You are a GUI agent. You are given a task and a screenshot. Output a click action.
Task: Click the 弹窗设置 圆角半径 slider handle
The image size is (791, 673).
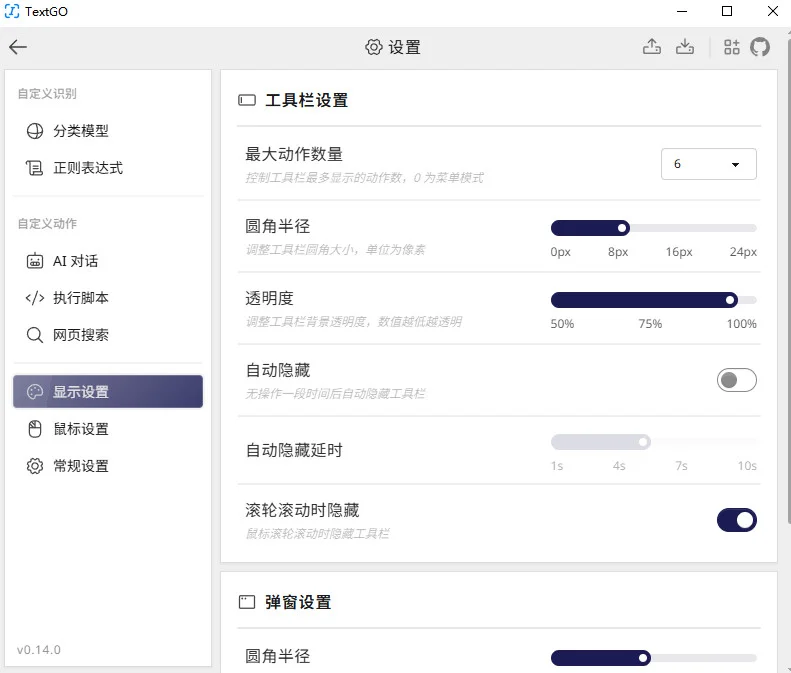(643, 658)
